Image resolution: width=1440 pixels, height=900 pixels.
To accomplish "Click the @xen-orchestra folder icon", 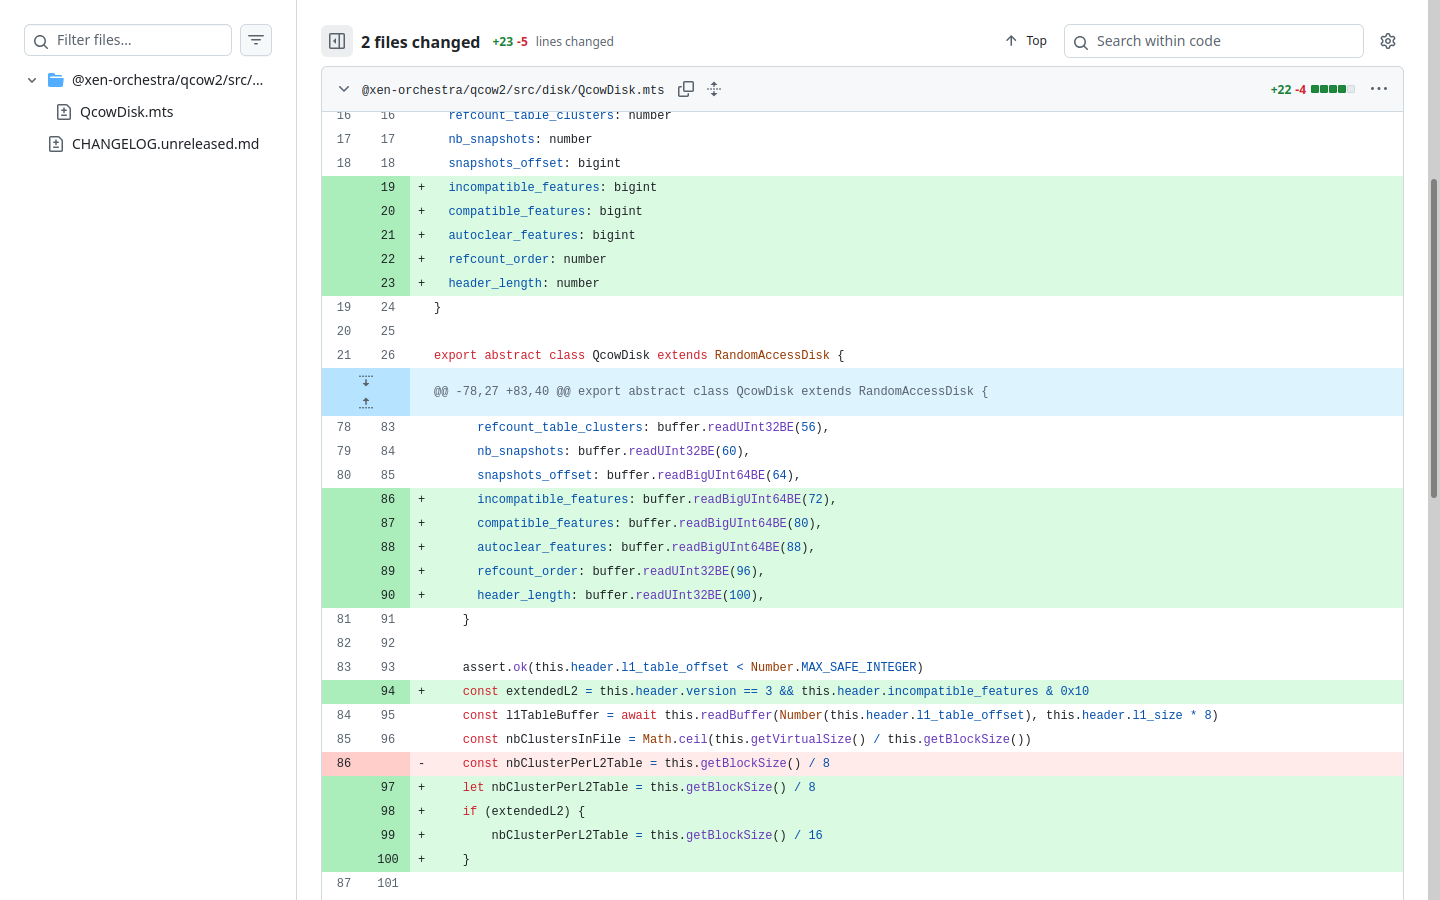I will [x=56, y=80].
